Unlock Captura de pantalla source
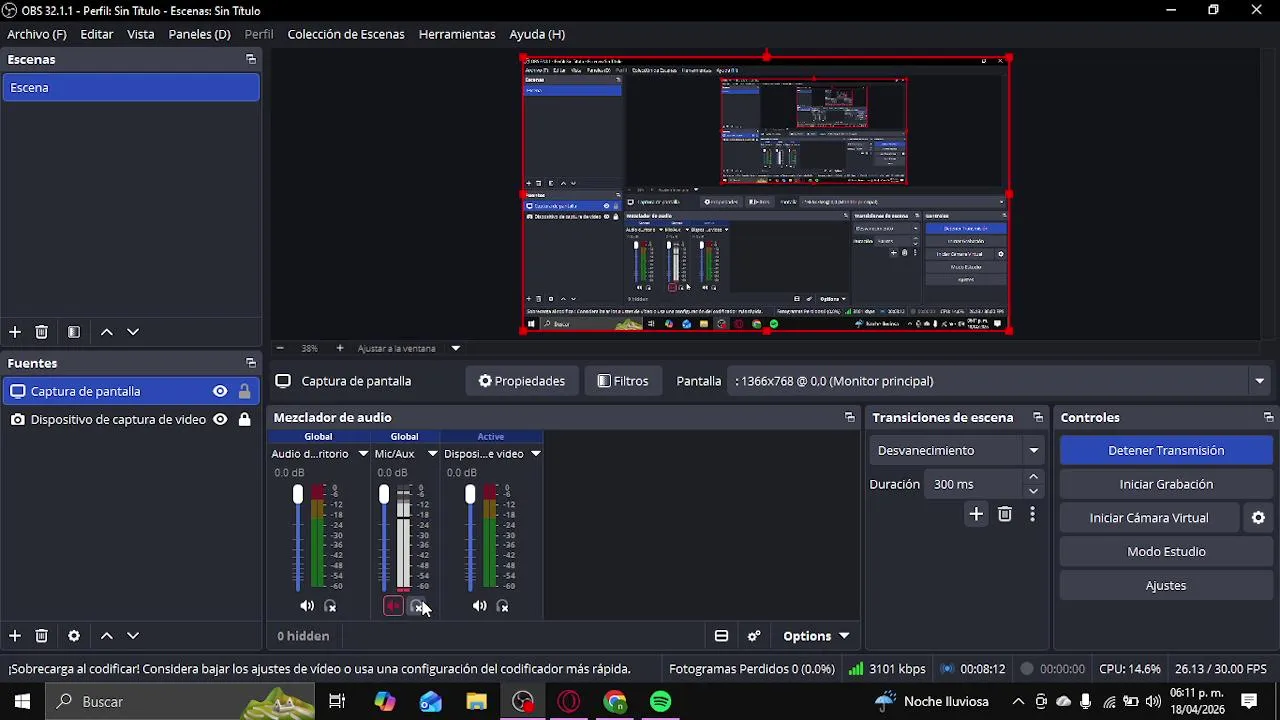This screenshot has height=720, width=1280. point(244,392)
